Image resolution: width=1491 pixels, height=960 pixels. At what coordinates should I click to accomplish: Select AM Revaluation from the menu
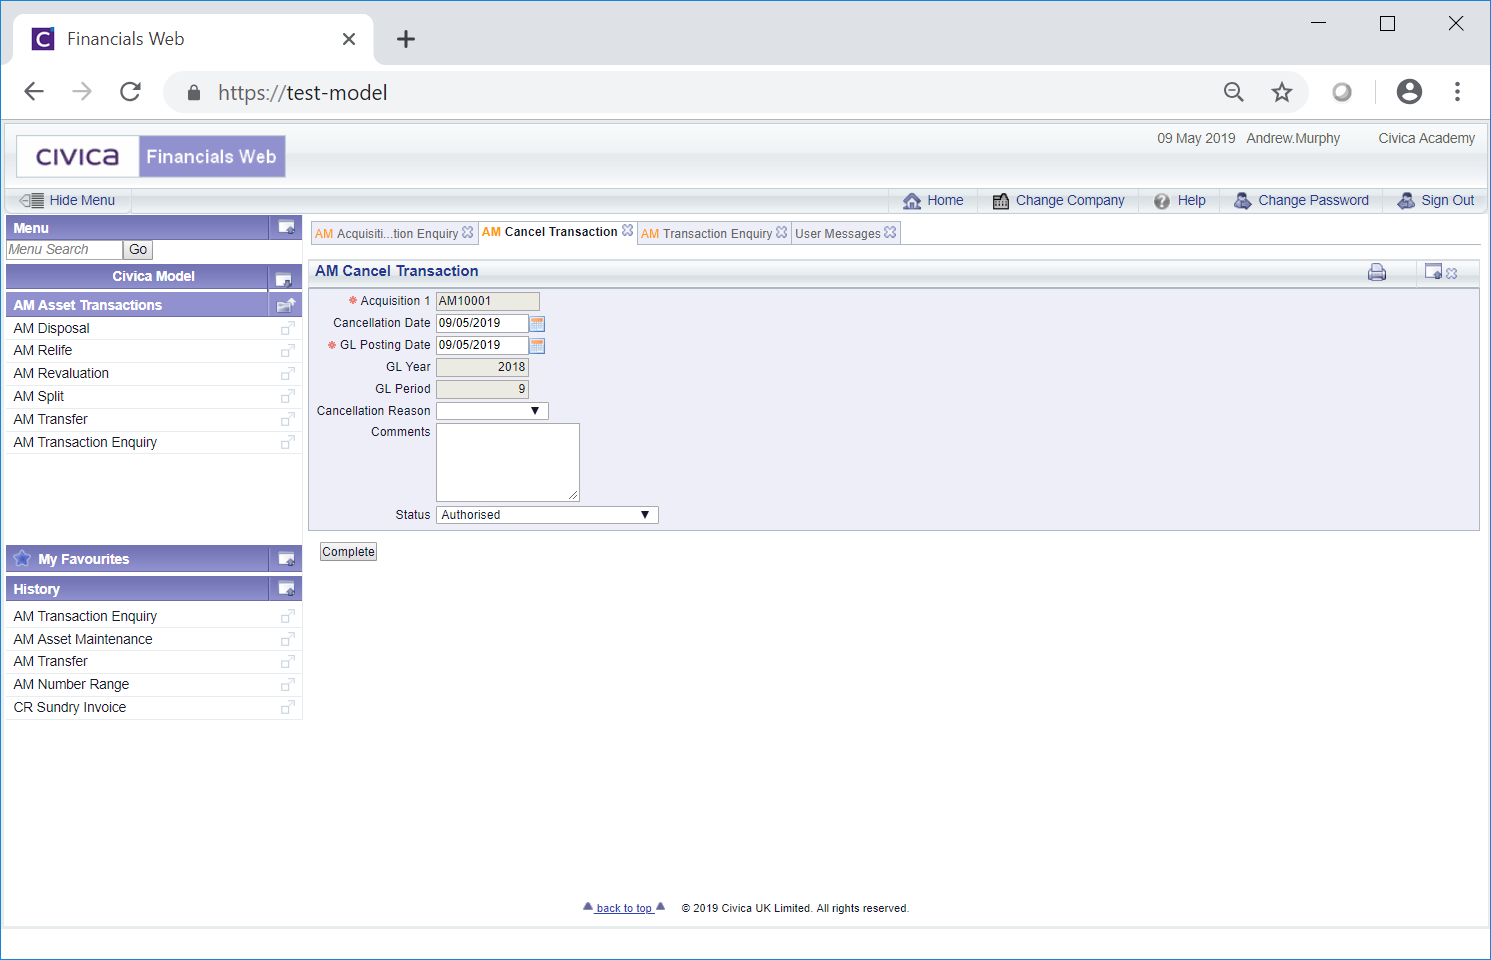coord(61,374)
